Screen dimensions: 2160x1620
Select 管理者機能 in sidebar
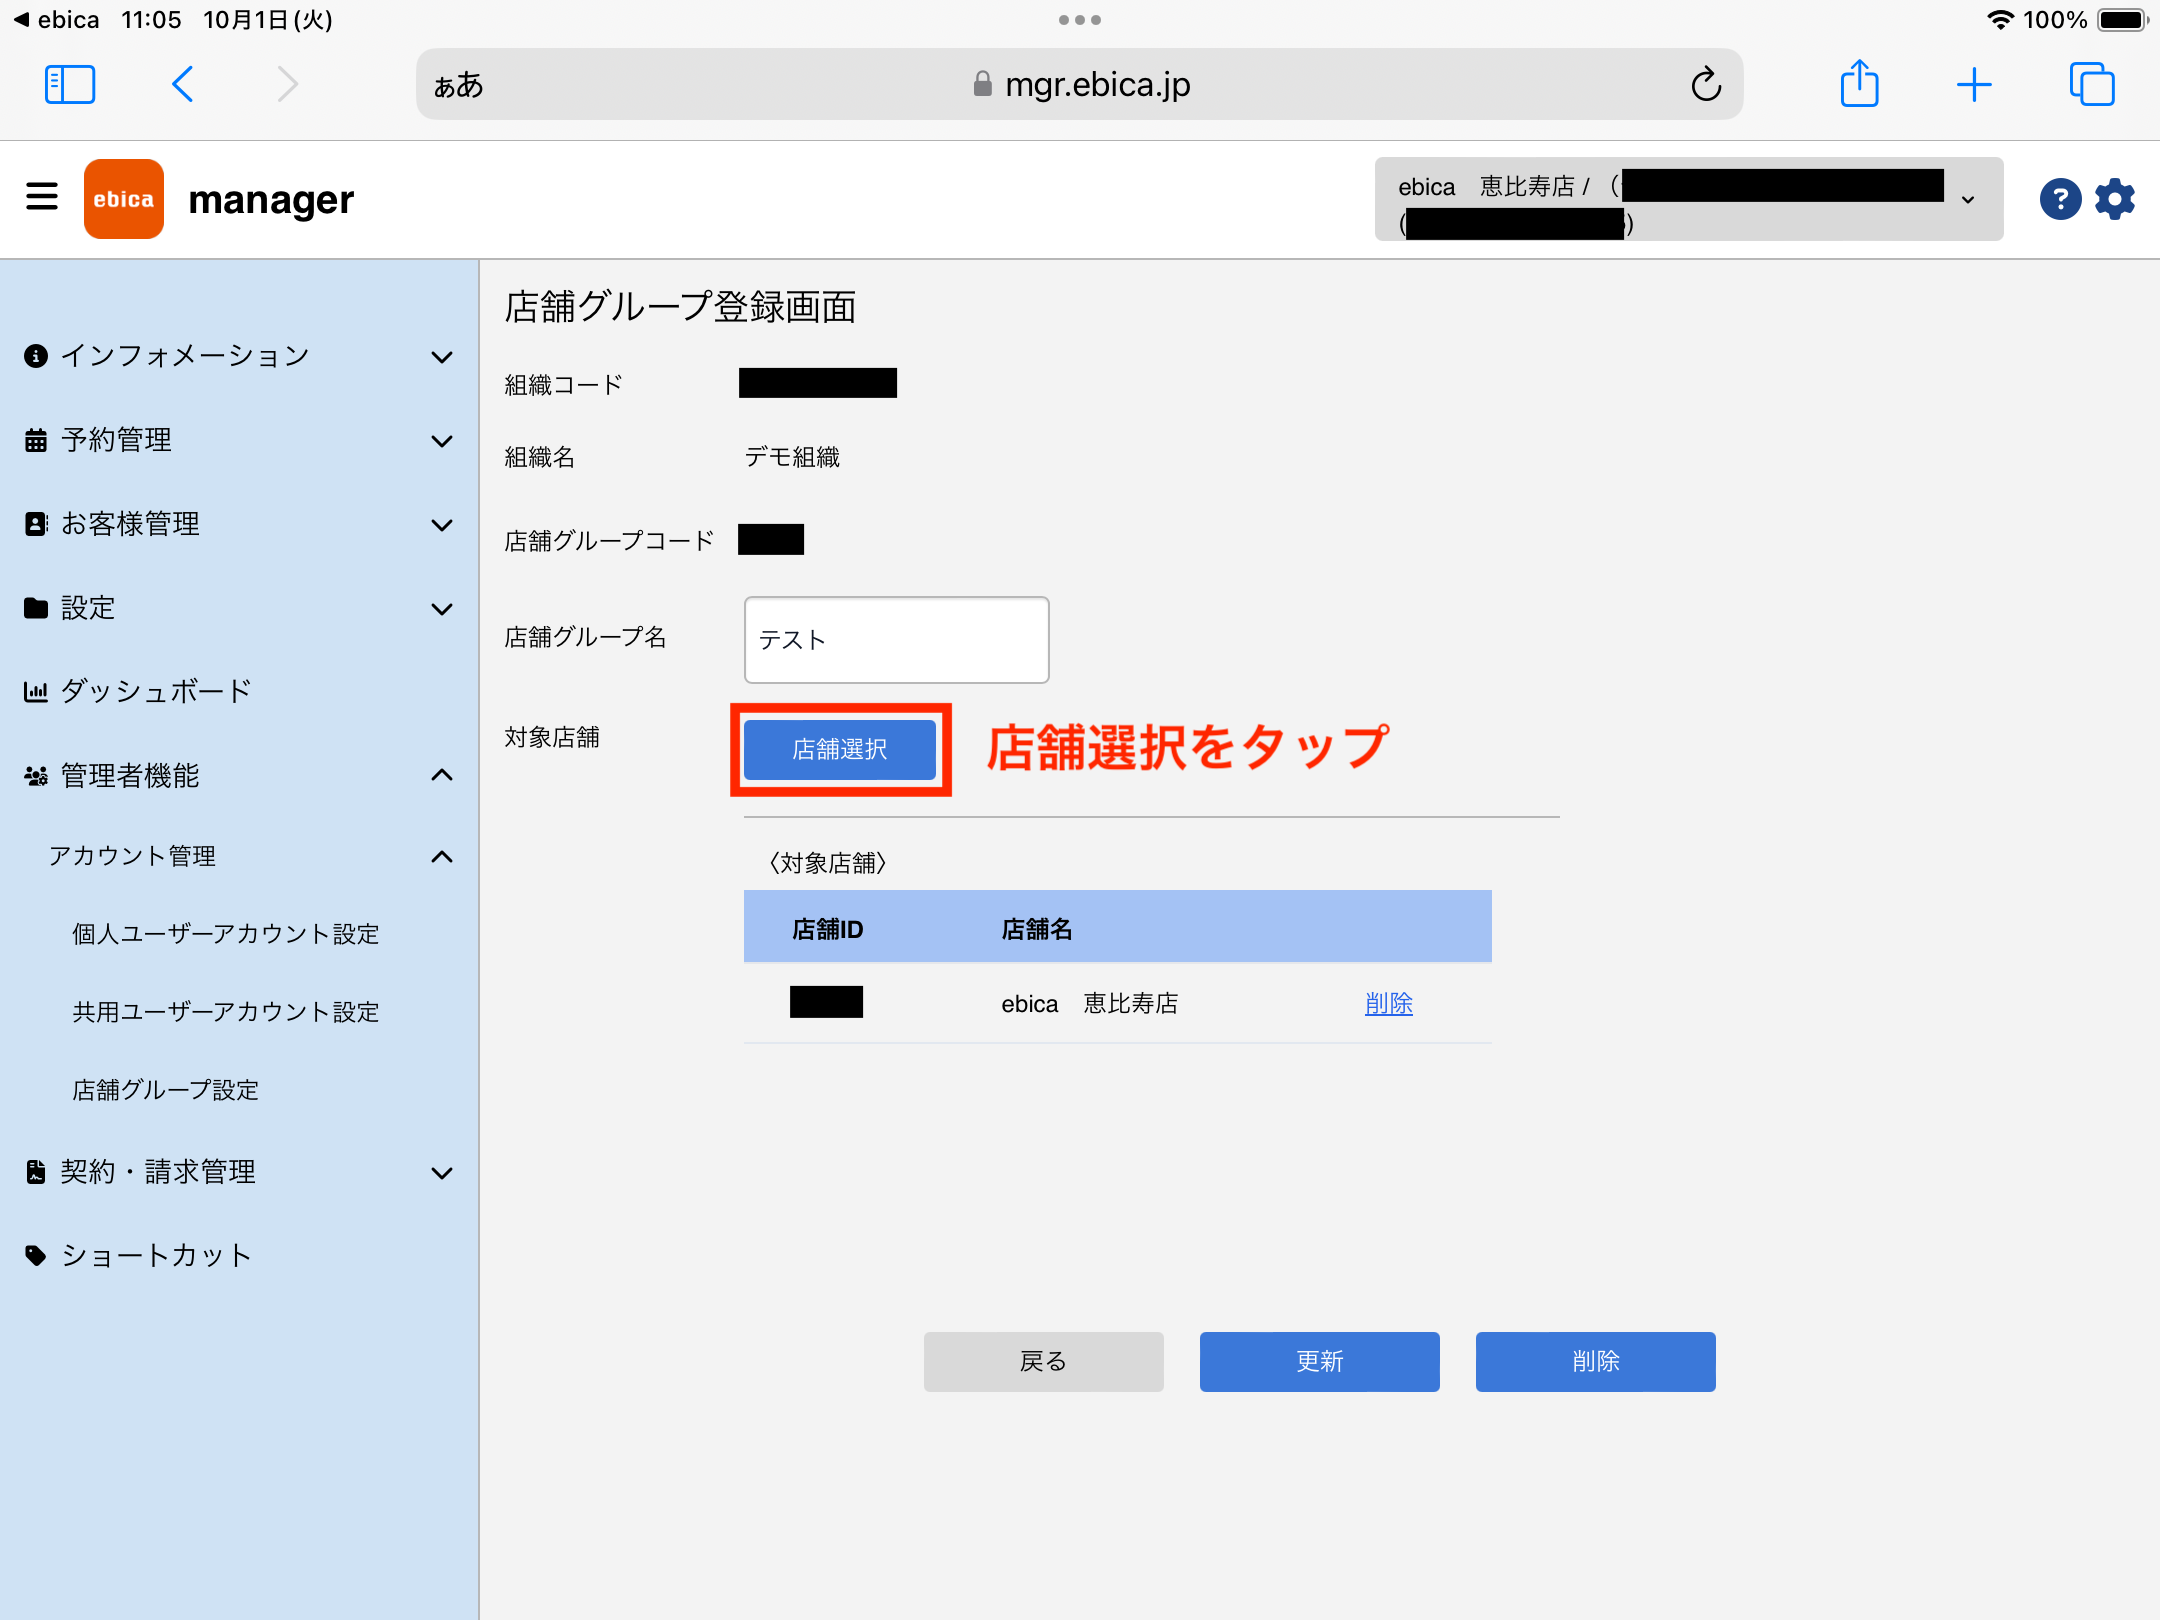coord(131,775)
